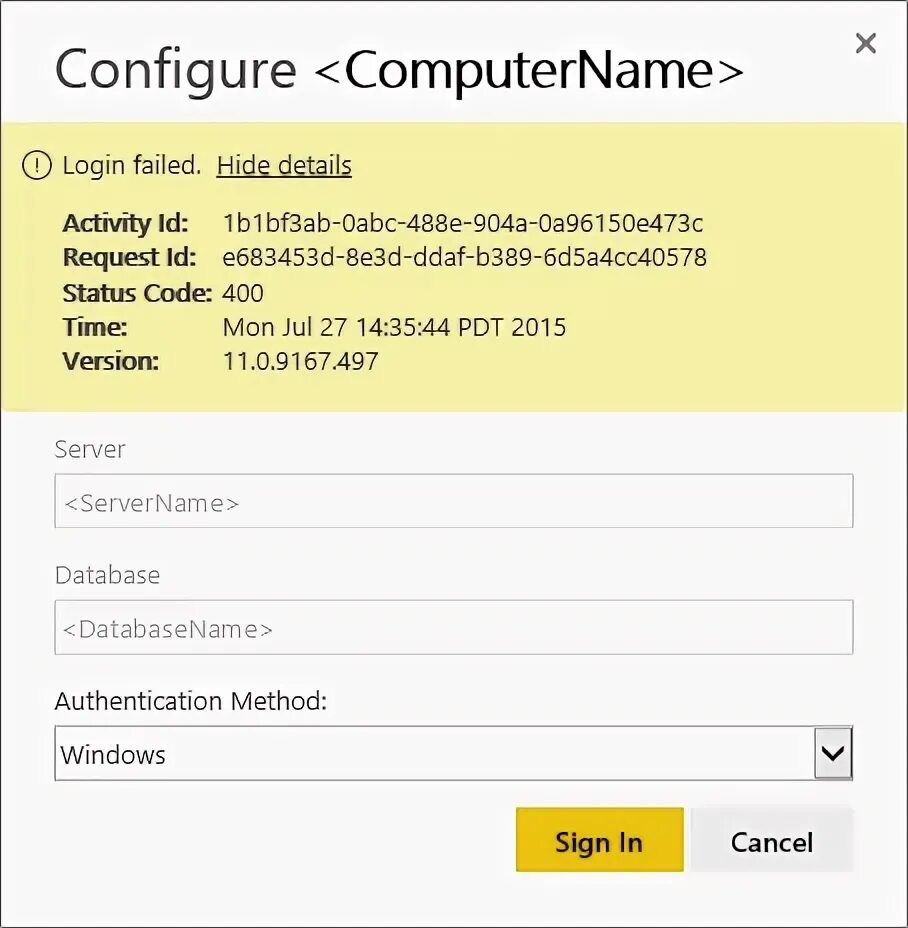Select the Request Id value e683453d-8e3d-ddaf-b389-6d5a4cc40578

tap(465, 257)
